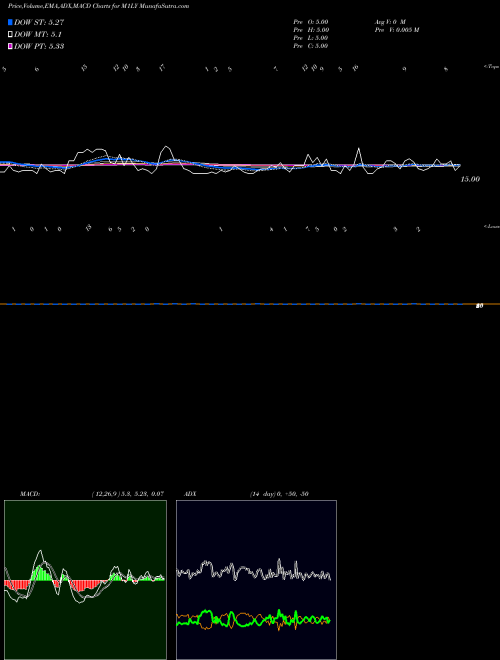Click the orange-blue volume baseline
This screenshot has height=660, width=500.
[250, 304]
